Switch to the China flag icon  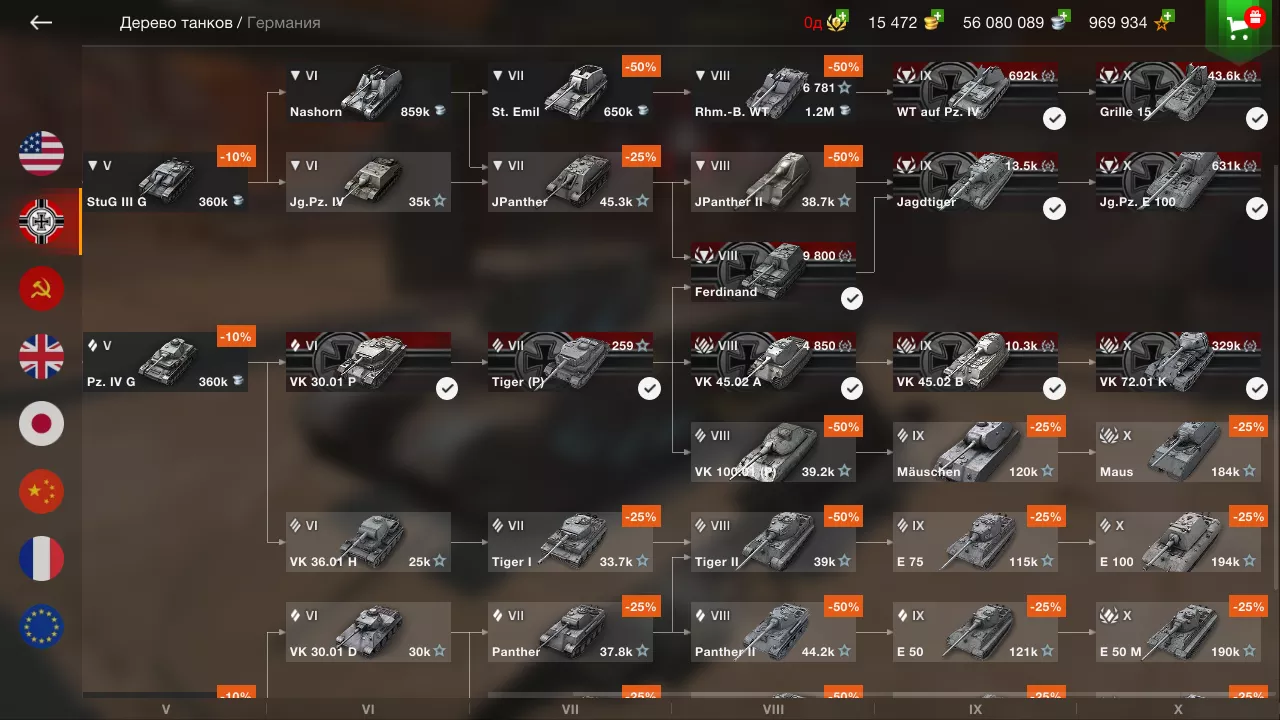[x=41, y=492]
